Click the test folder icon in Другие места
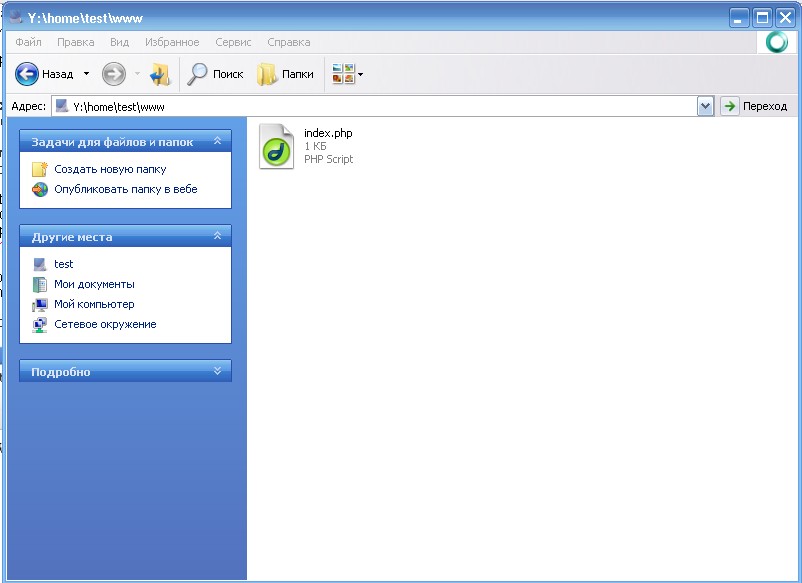Image resolution: width=802 pixels, height=583 pixels. coord(40,264)
